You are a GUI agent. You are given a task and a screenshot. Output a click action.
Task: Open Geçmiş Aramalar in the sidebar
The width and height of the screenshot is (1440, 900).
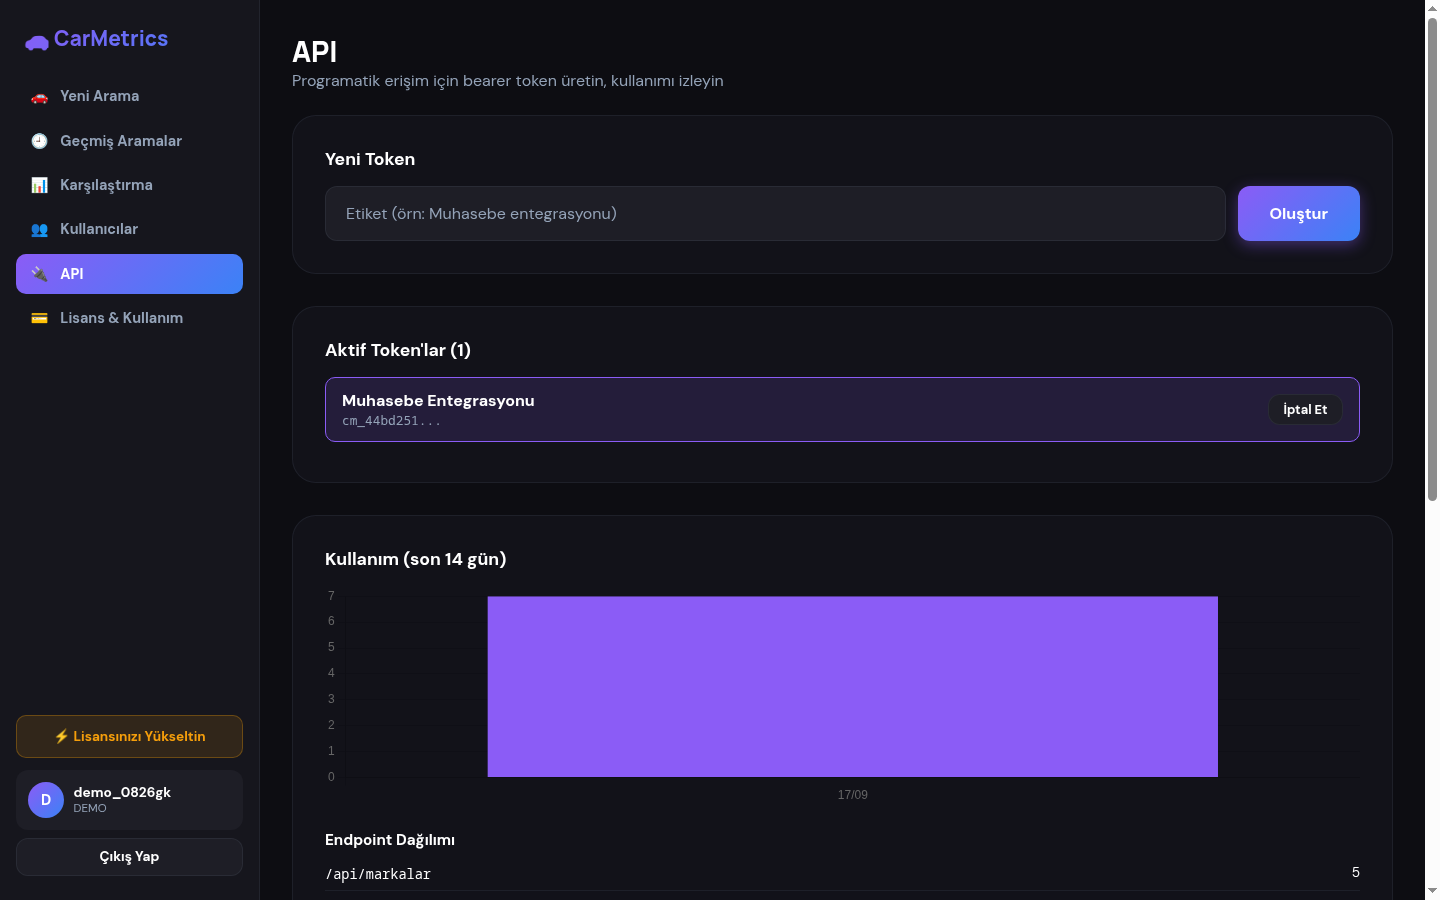point(129,141)
